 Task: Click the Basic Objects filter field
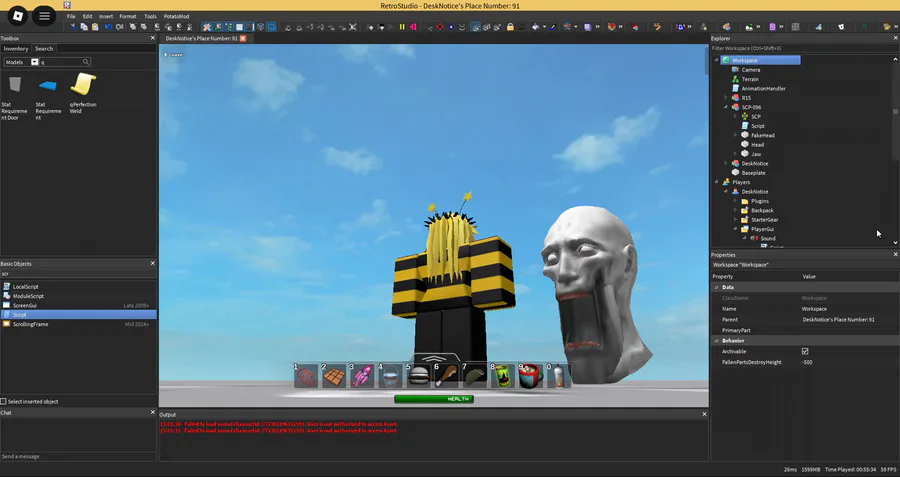(78, 274)
